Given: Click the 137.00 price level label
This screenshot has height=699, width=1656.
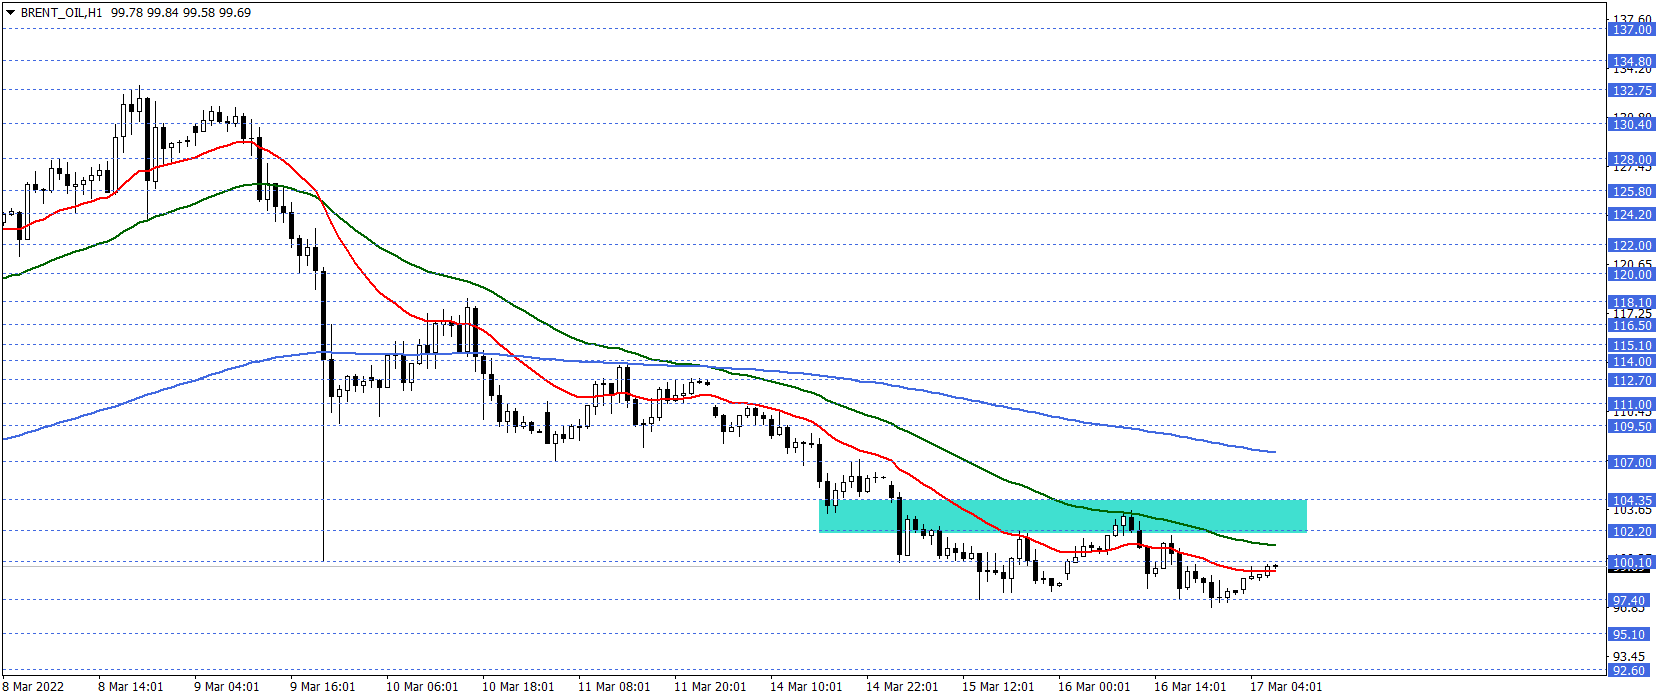Looking at the screenshot, I should tap(1631, 30).
